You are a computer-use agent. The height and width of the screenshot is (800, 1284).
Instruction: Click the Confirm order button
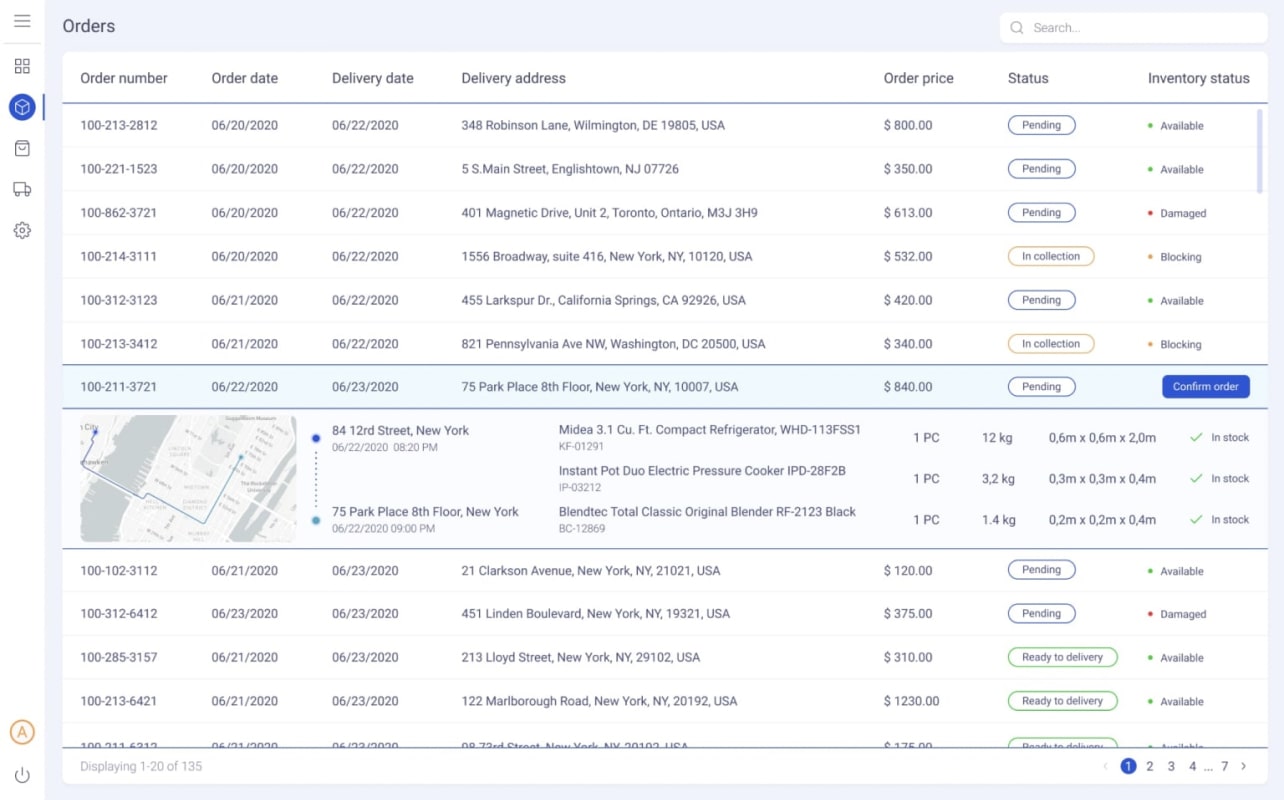point(1205,386)
